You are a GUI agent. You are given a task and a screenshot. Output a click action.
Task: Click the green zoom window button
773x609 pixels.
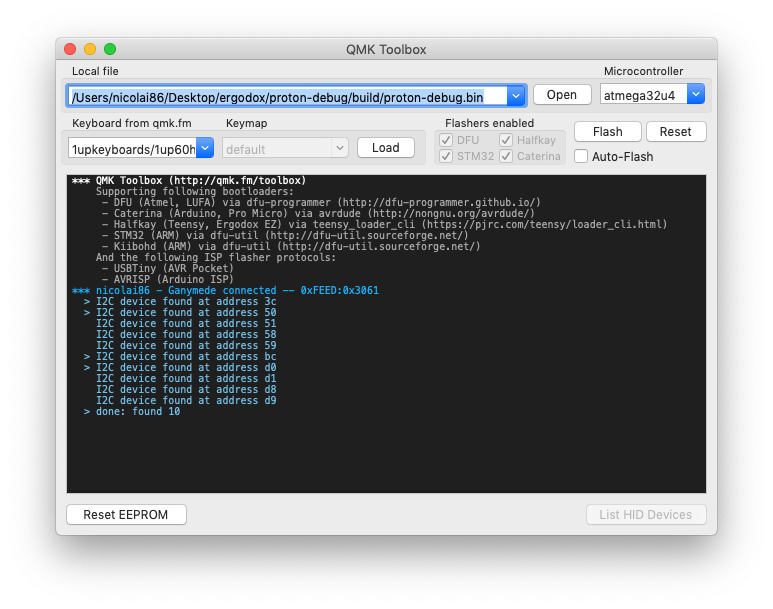tap(110, 49)
